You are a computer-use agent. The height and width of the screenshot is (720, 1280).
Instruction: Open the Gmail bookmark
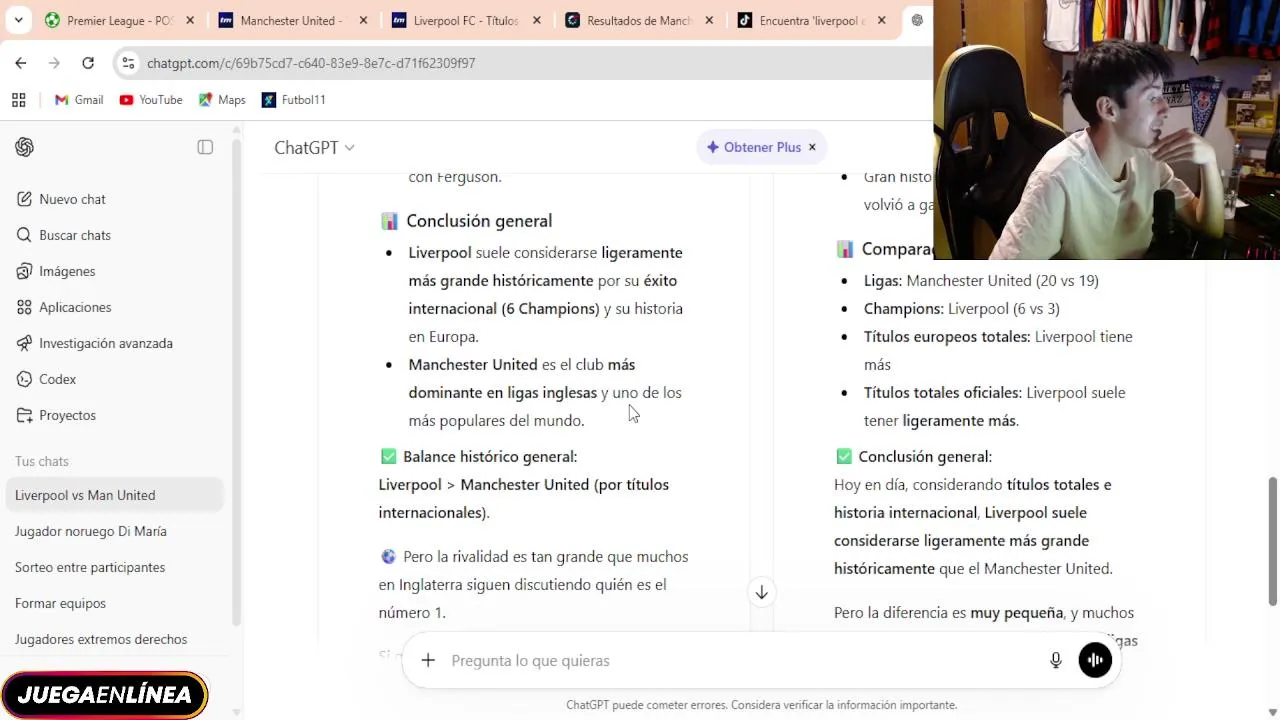pyautogui.click(x=79, y=100)
